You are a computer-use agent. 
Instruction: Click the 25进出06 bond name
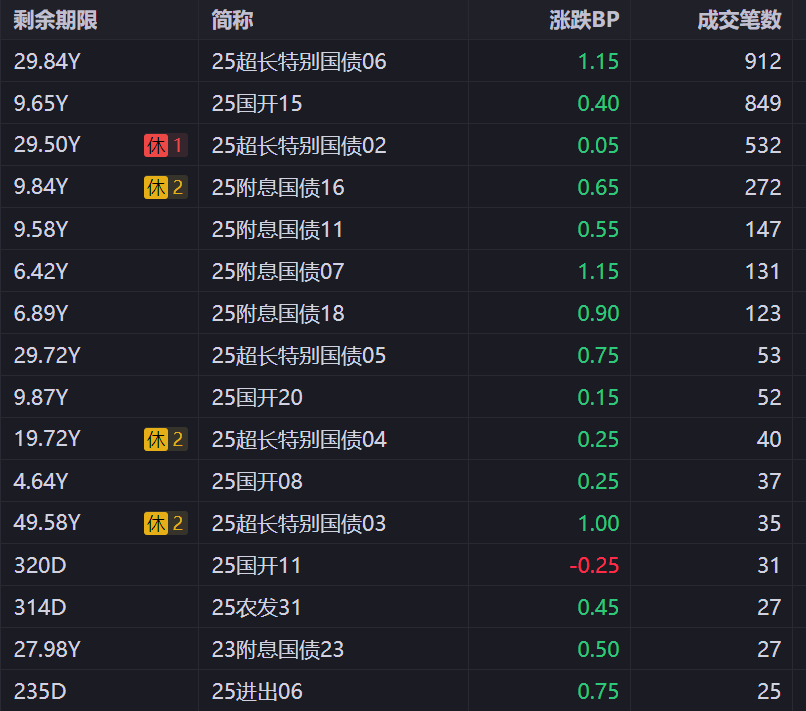[257, 692]
